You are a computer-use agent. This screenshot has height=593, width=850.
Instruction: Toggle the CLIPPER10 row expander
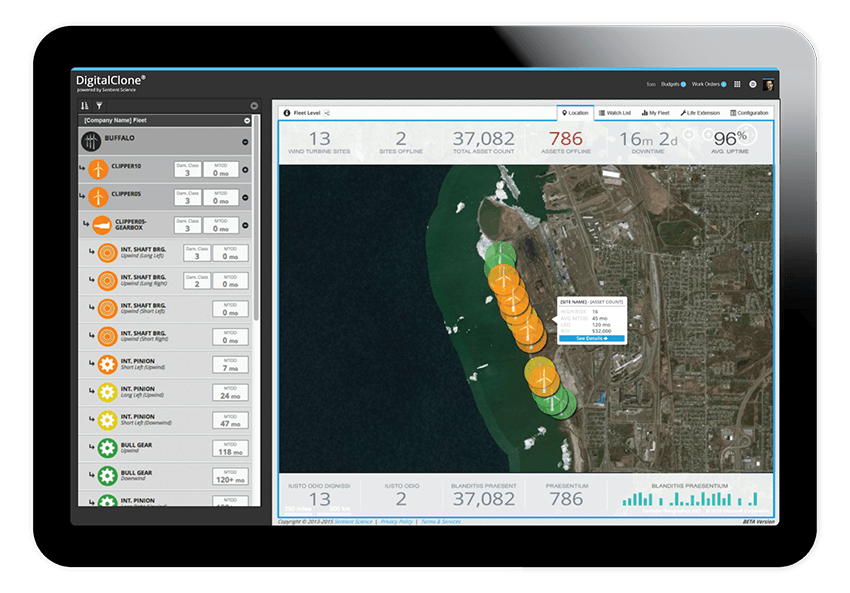246,170
